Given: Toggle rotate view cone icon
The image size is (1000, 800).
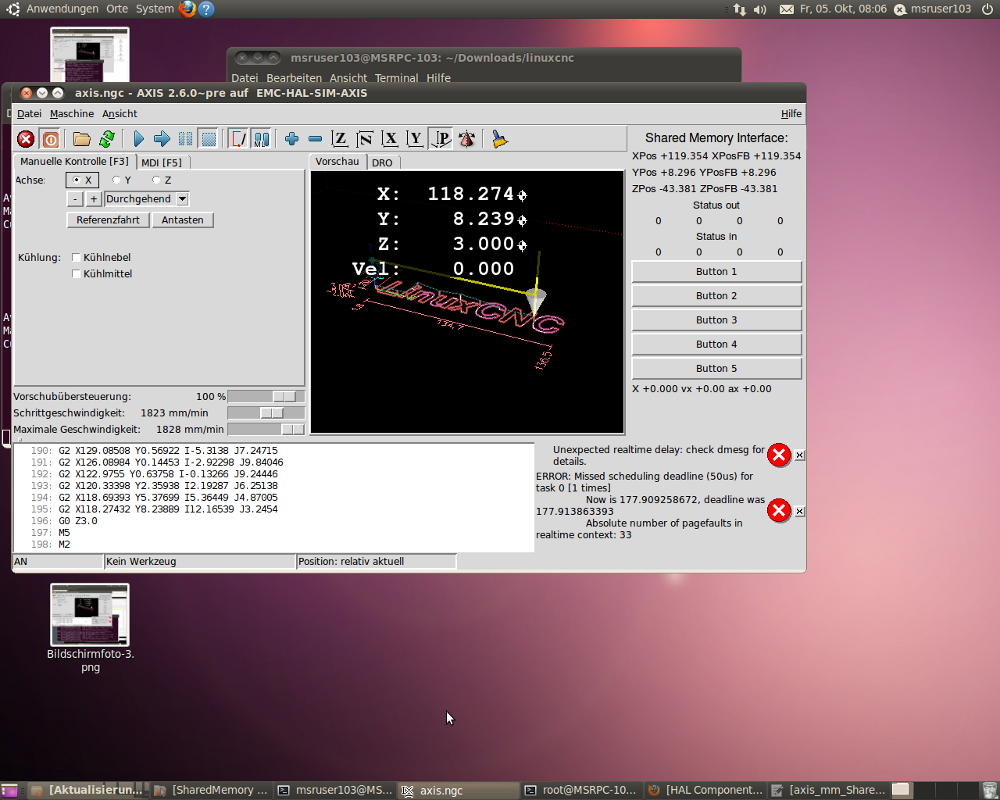Looking at the screenshot, I should (x=467, y=139).
